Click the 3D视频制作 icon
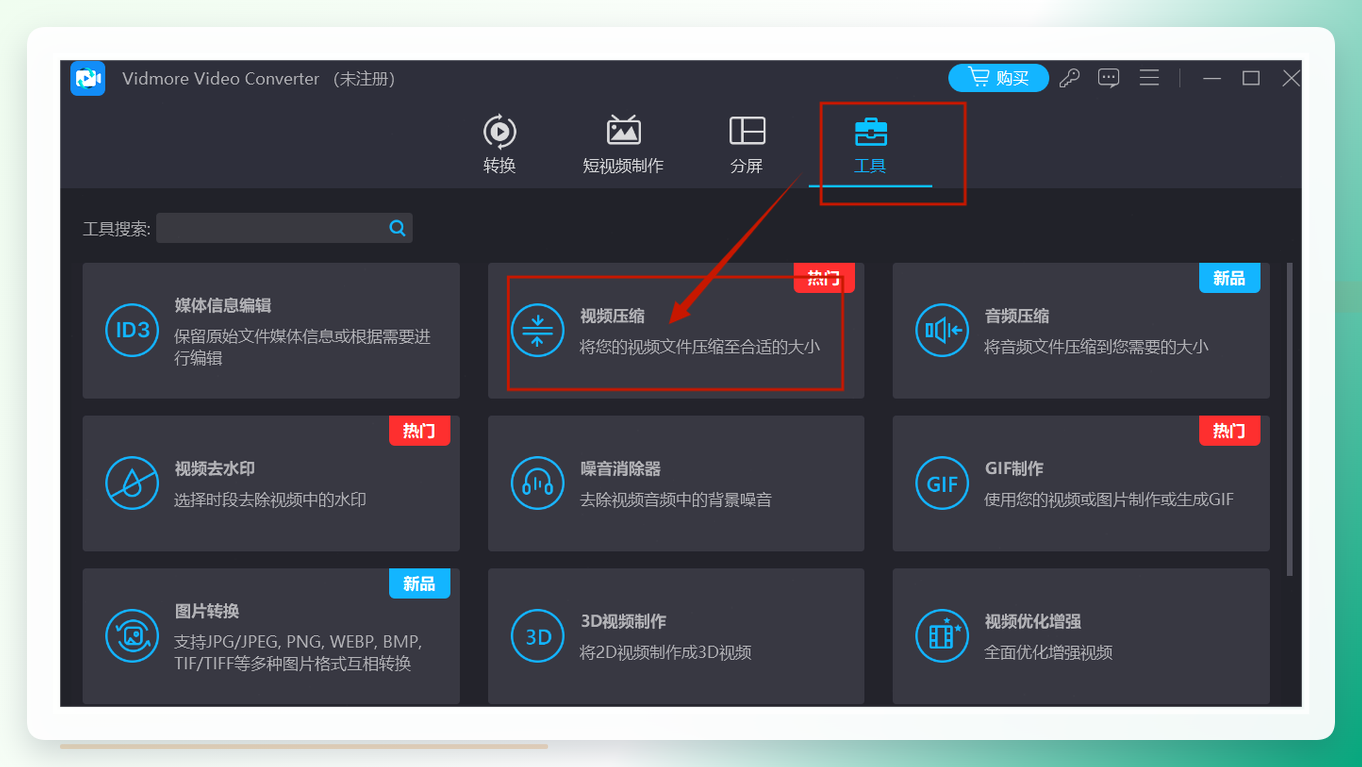The image size is (1362, 767). pos(538,636)
